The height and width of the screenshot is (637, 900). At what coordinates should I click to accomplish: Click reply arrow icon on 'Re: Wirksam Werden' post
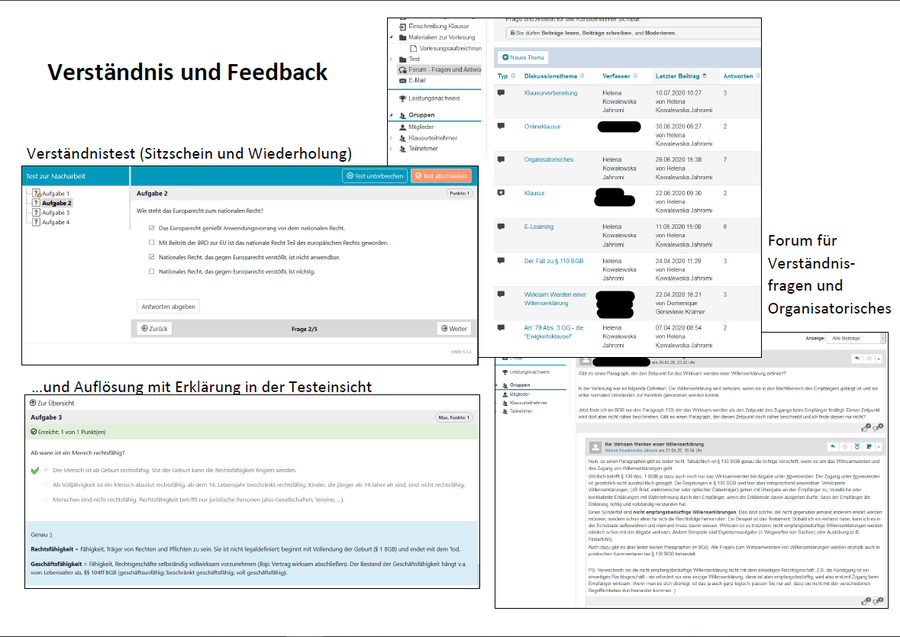833,446
